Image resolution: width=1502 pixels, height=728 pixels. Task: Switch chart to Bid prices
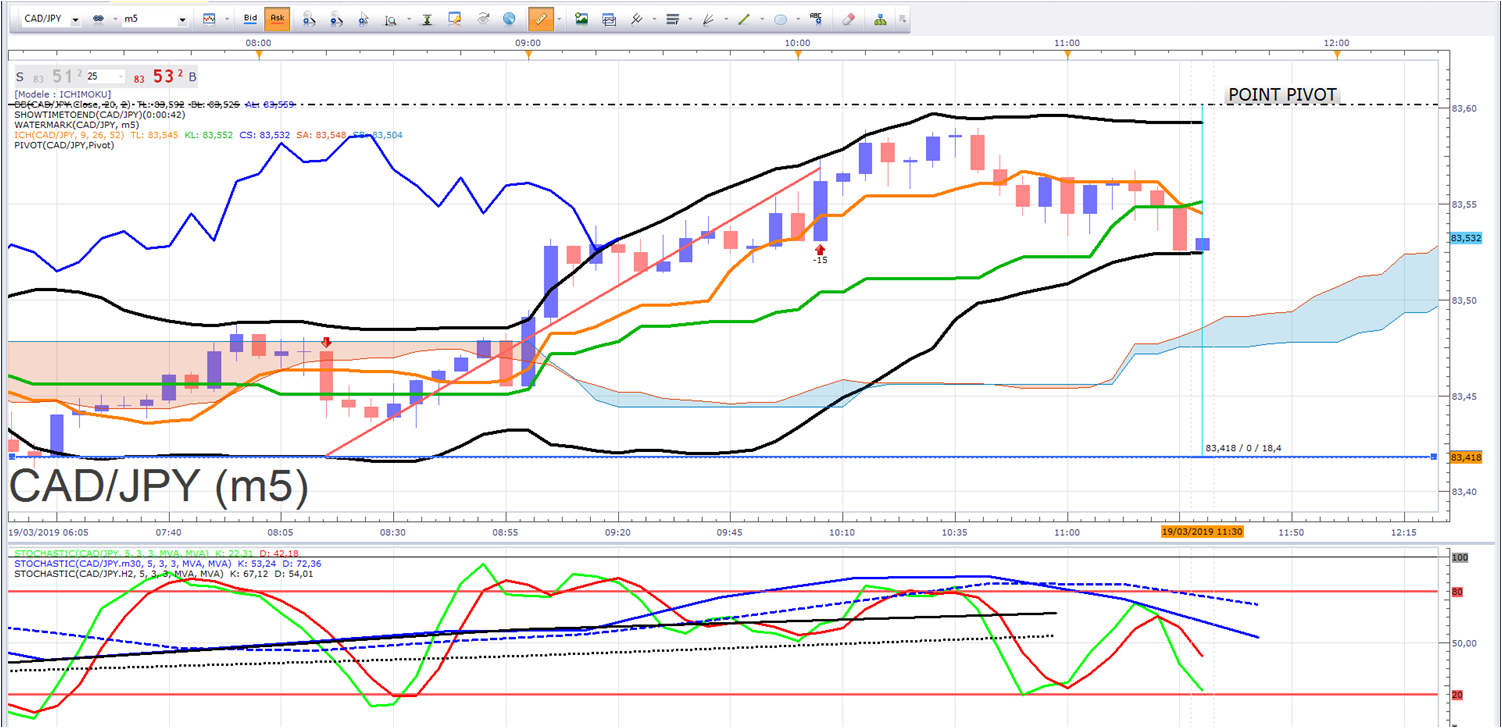pyautogui.click(x=251, y=19)
